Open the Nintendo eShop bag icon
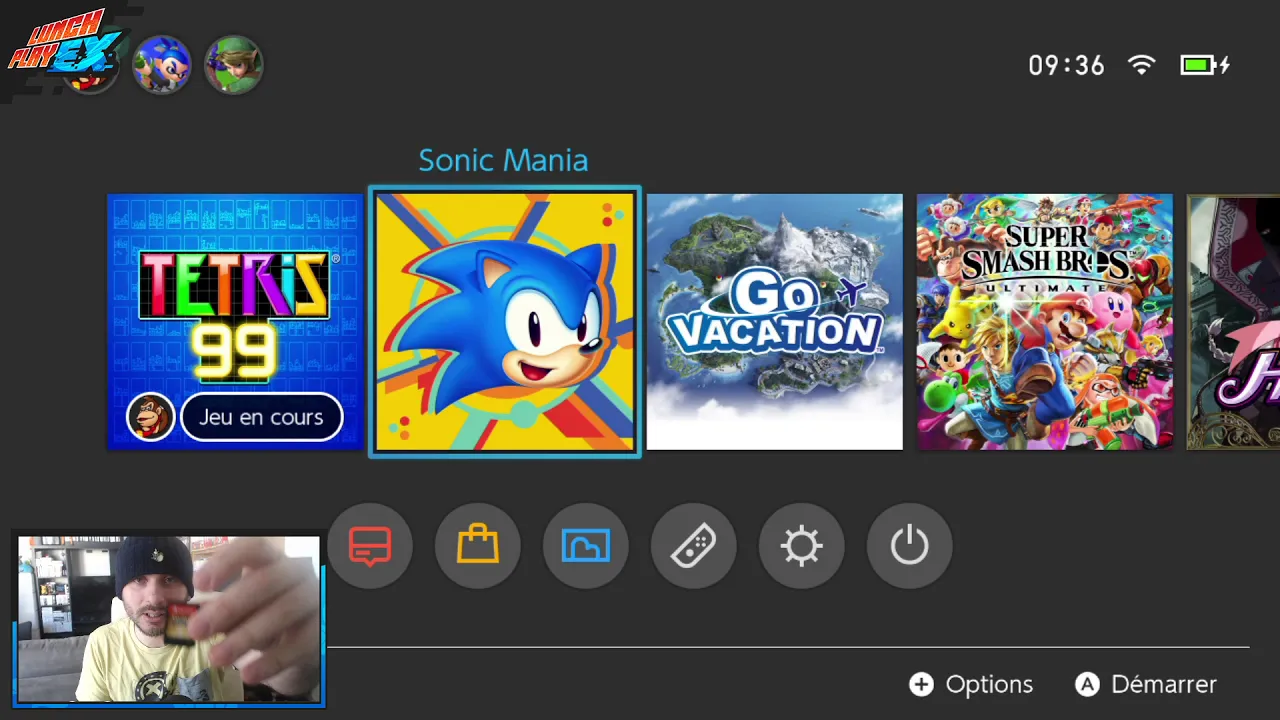Image resolution: width=1280 pixels, height=720 pixels. [x=478, y=546]
